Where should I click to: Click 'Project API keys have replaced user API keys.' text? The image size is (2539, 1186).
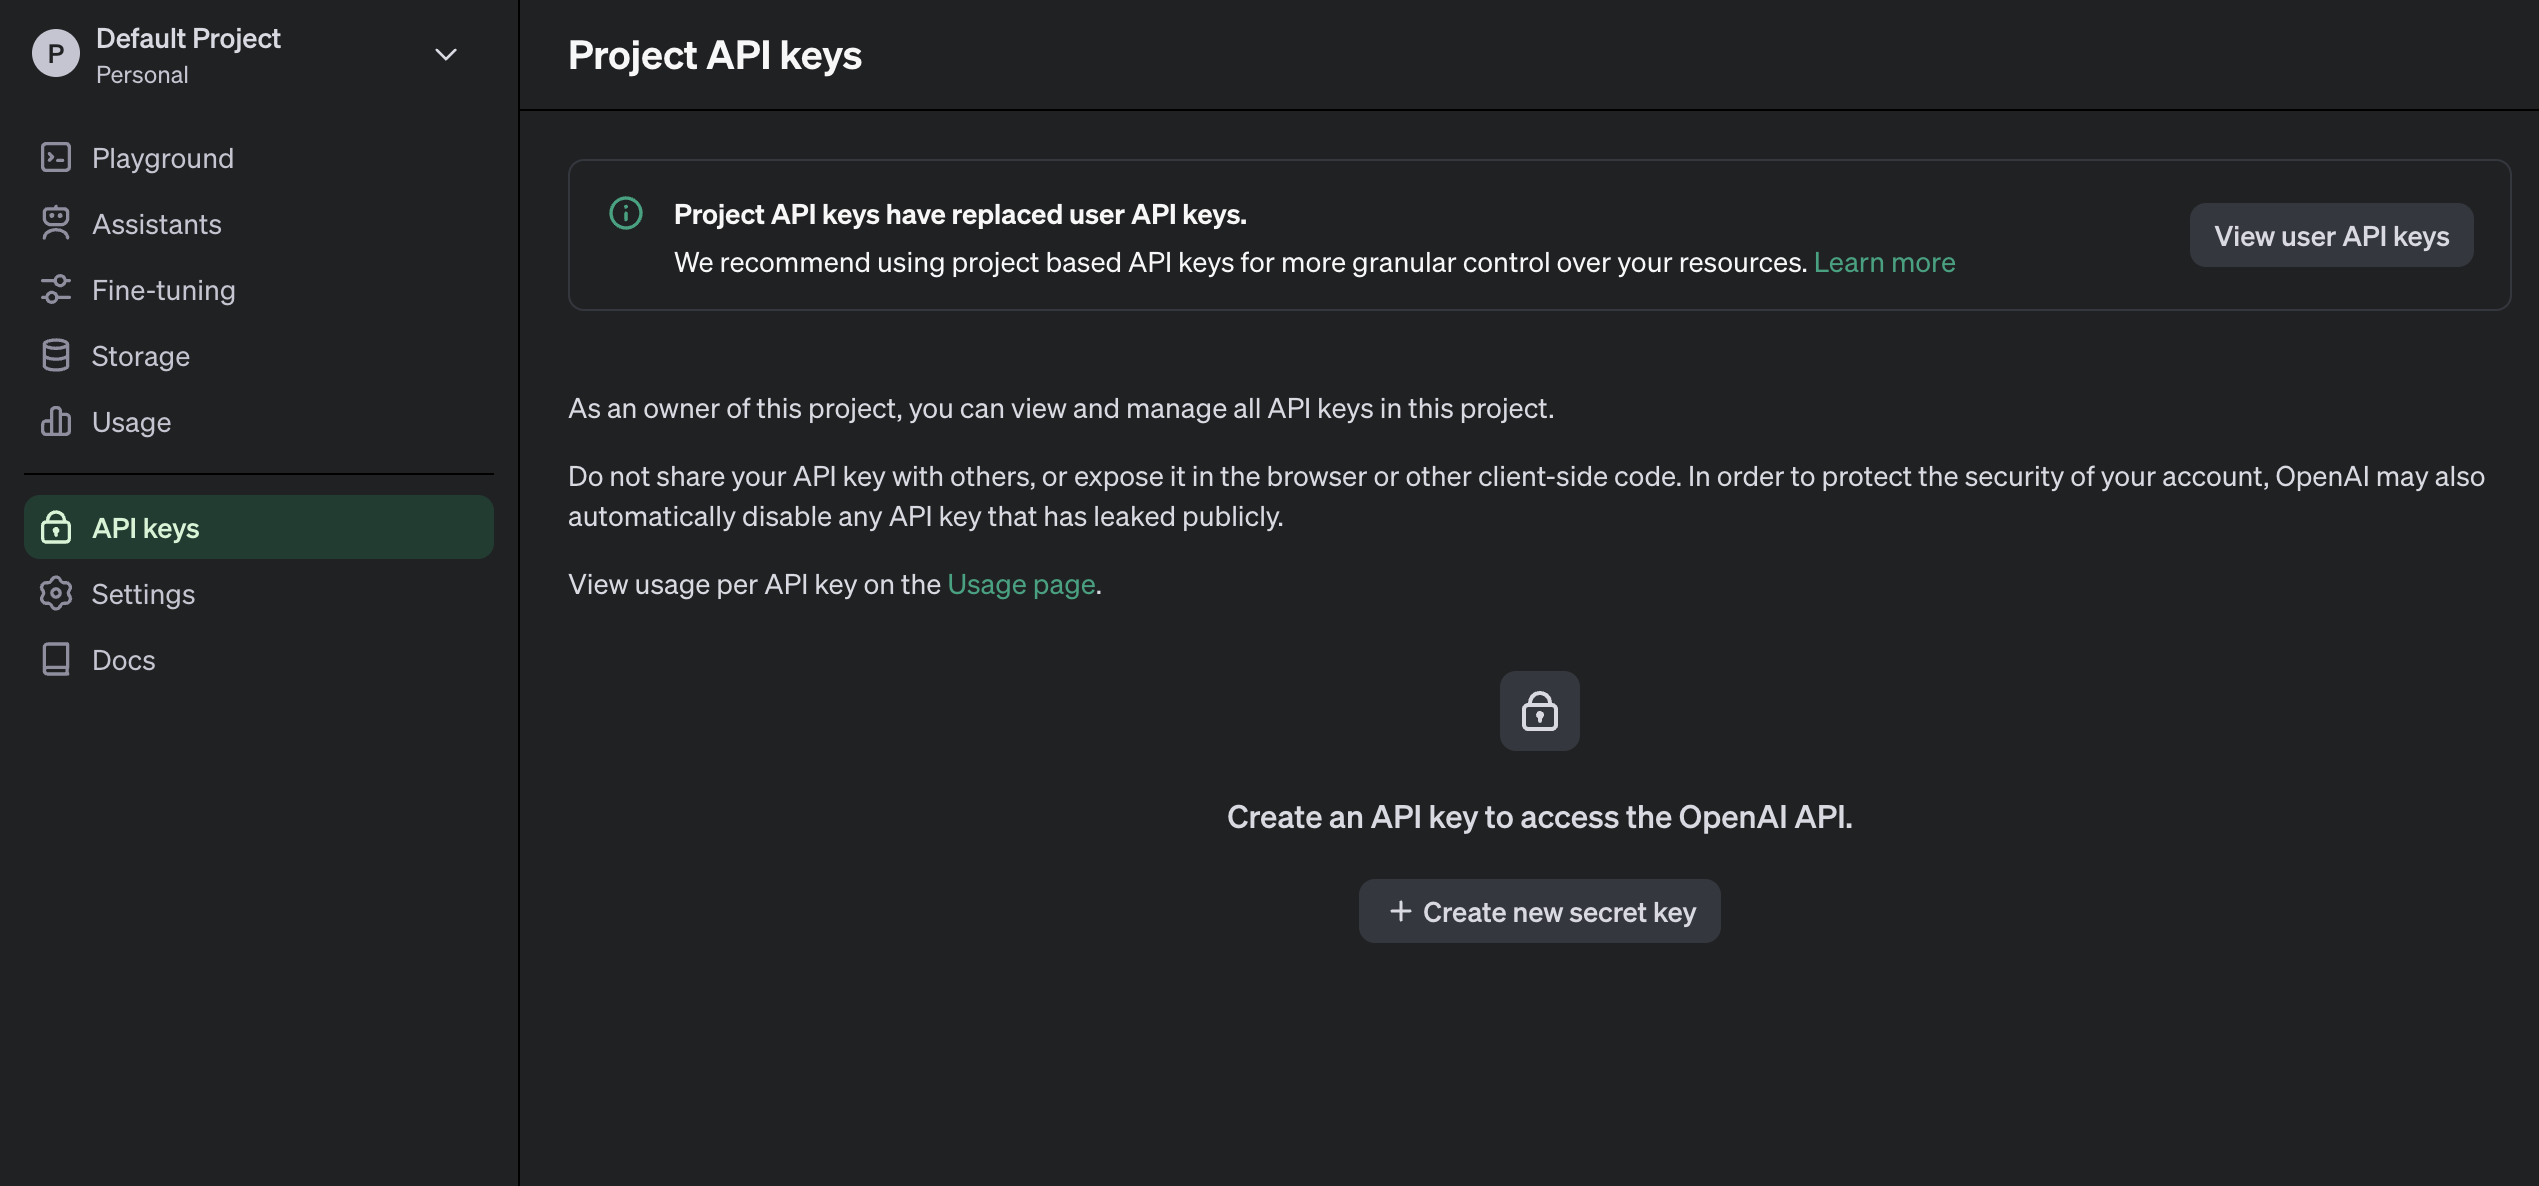pos(960,214)
